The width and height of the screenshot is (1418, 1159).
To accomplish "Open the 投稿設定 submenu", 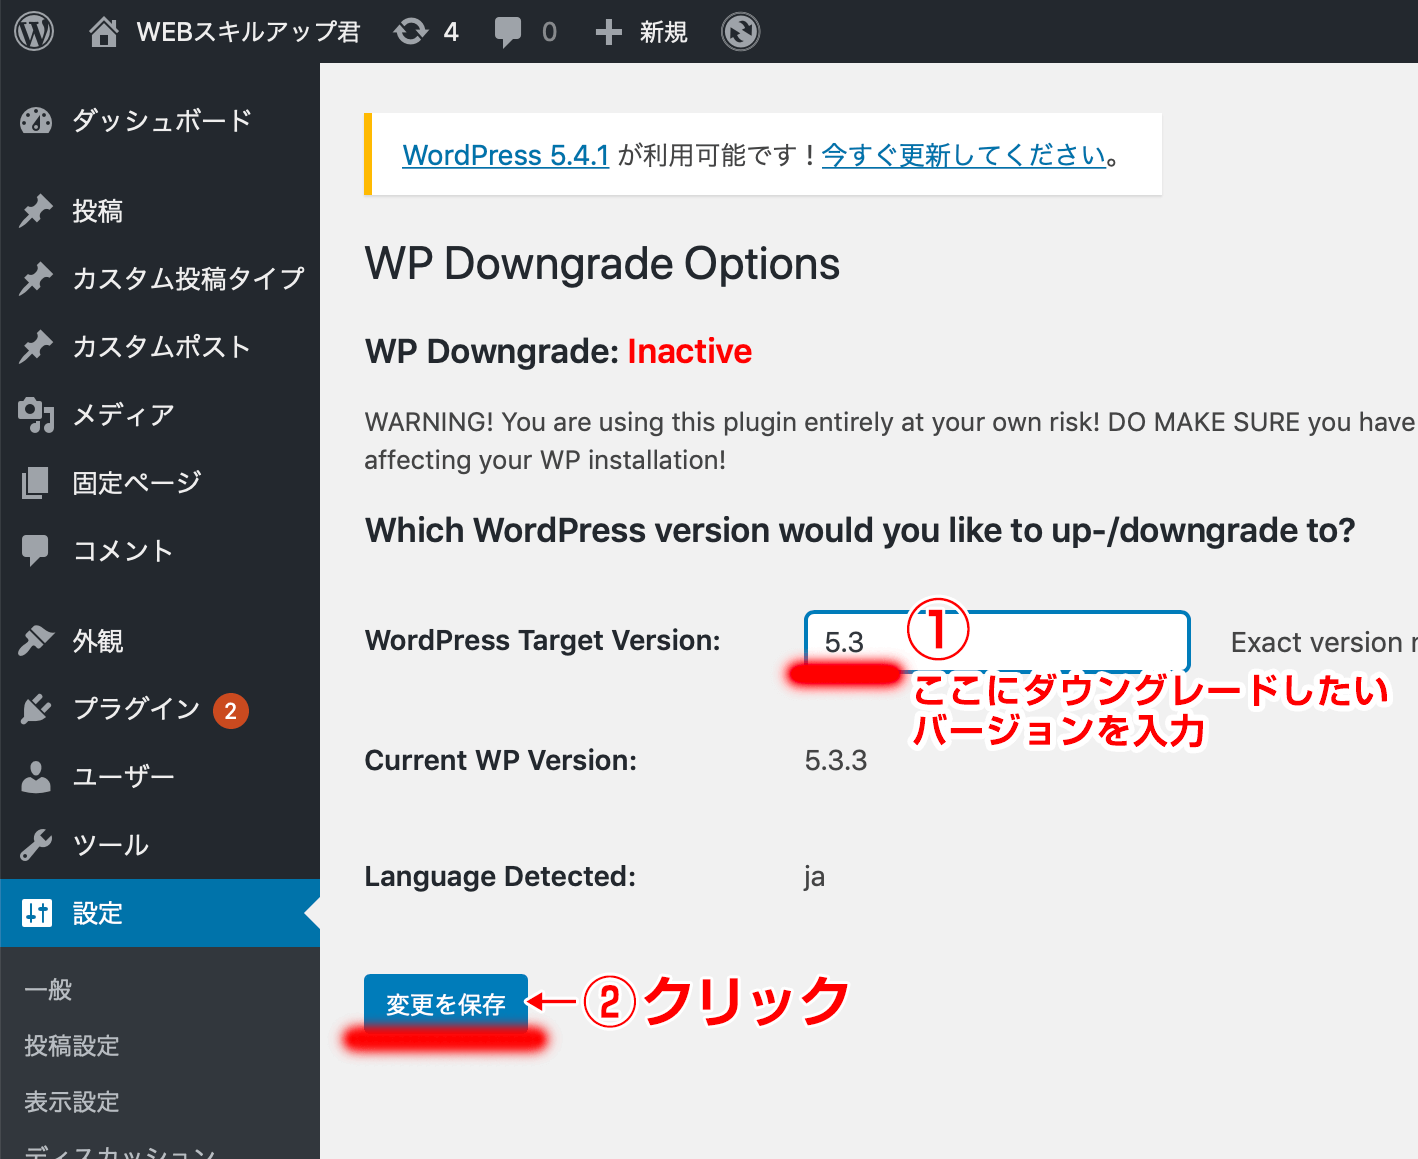I will pos(72,1046).
